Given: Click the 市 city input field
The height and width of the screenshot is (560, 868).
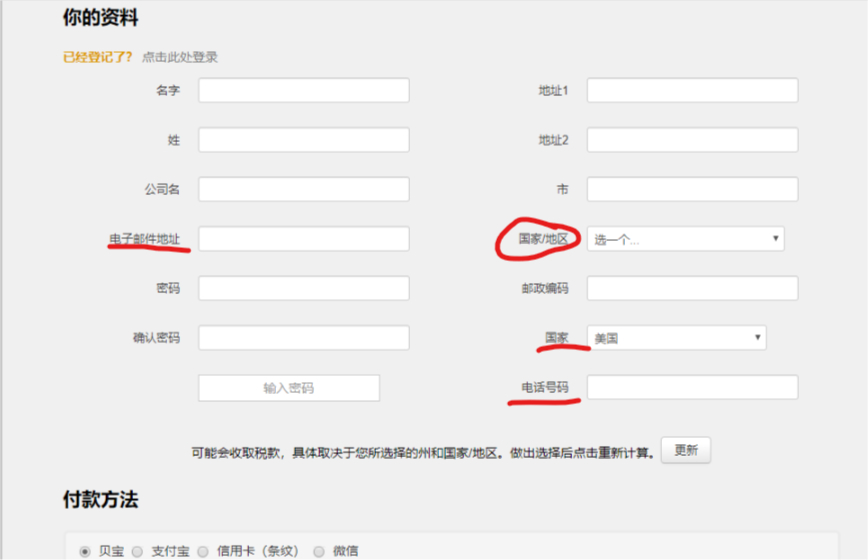Looking at the screenshot, I should [x=692, y=189].
